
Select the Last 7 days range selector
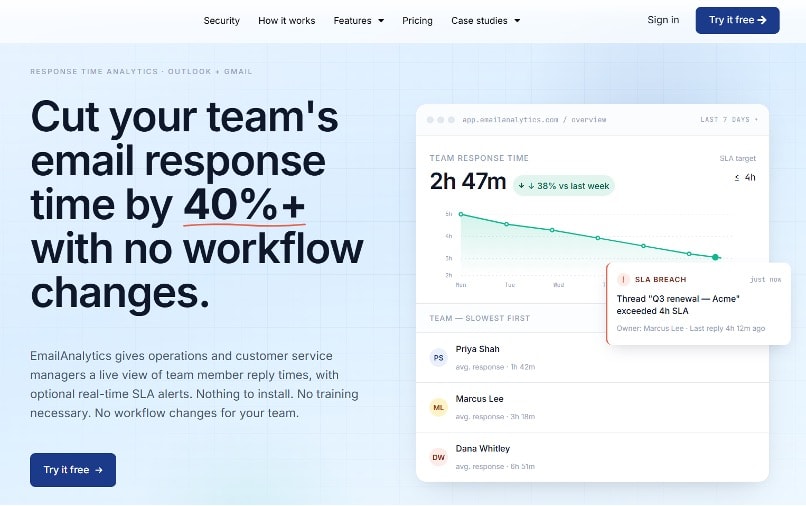coord(729,119)
